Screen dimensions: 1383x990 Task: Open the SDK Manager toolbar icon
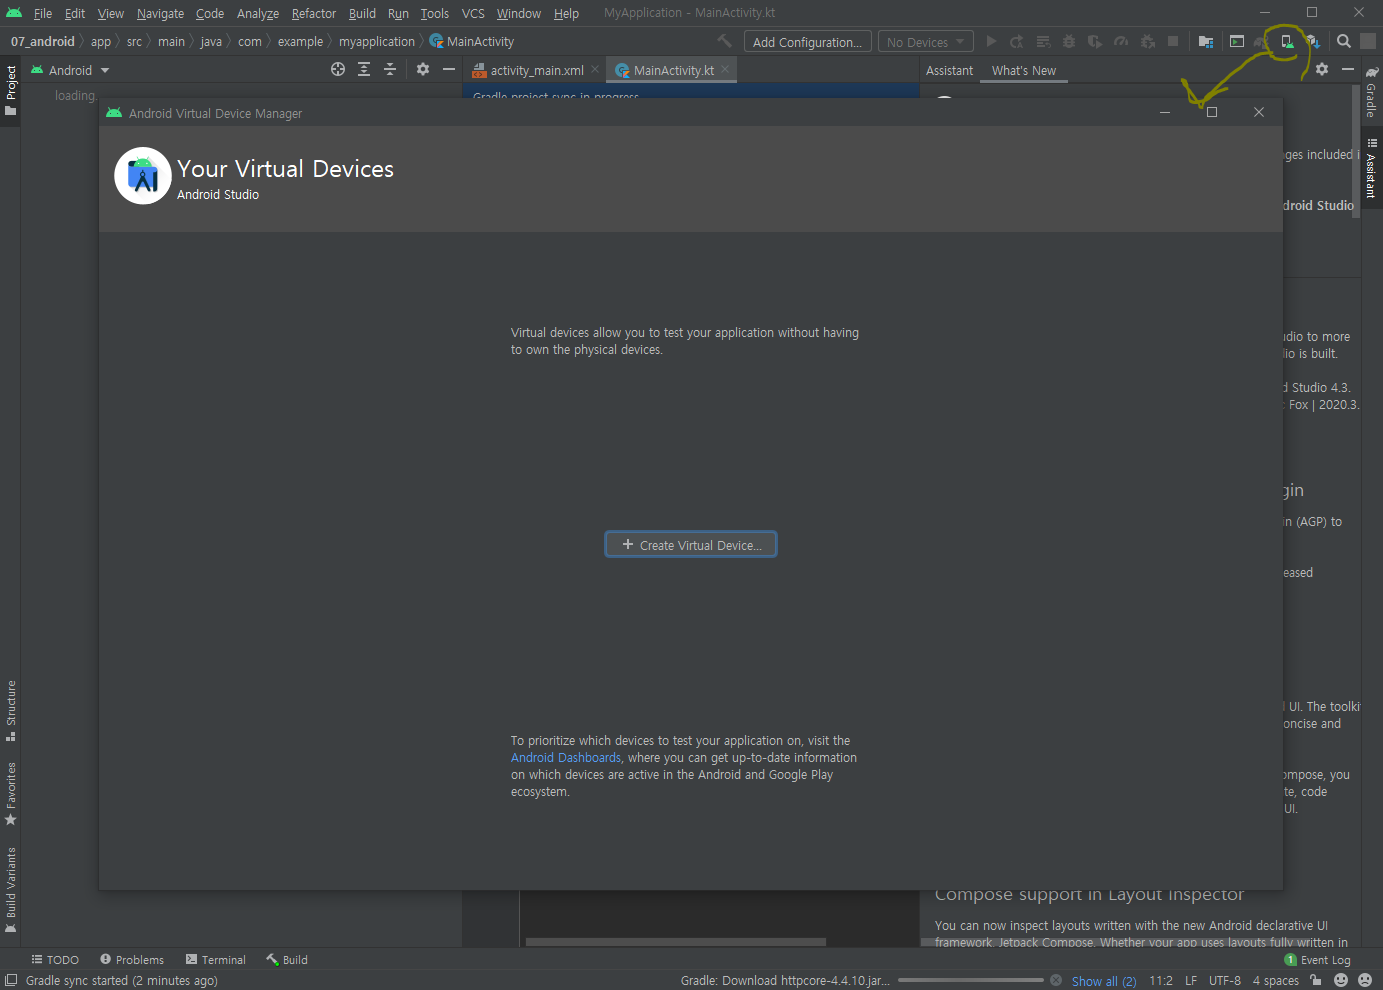(1313, 41)
